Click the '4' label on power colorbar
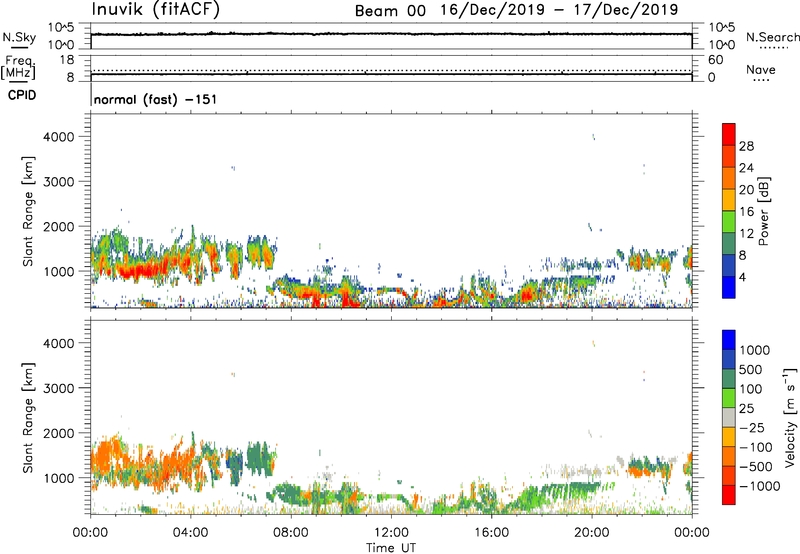 click(743, 278)
